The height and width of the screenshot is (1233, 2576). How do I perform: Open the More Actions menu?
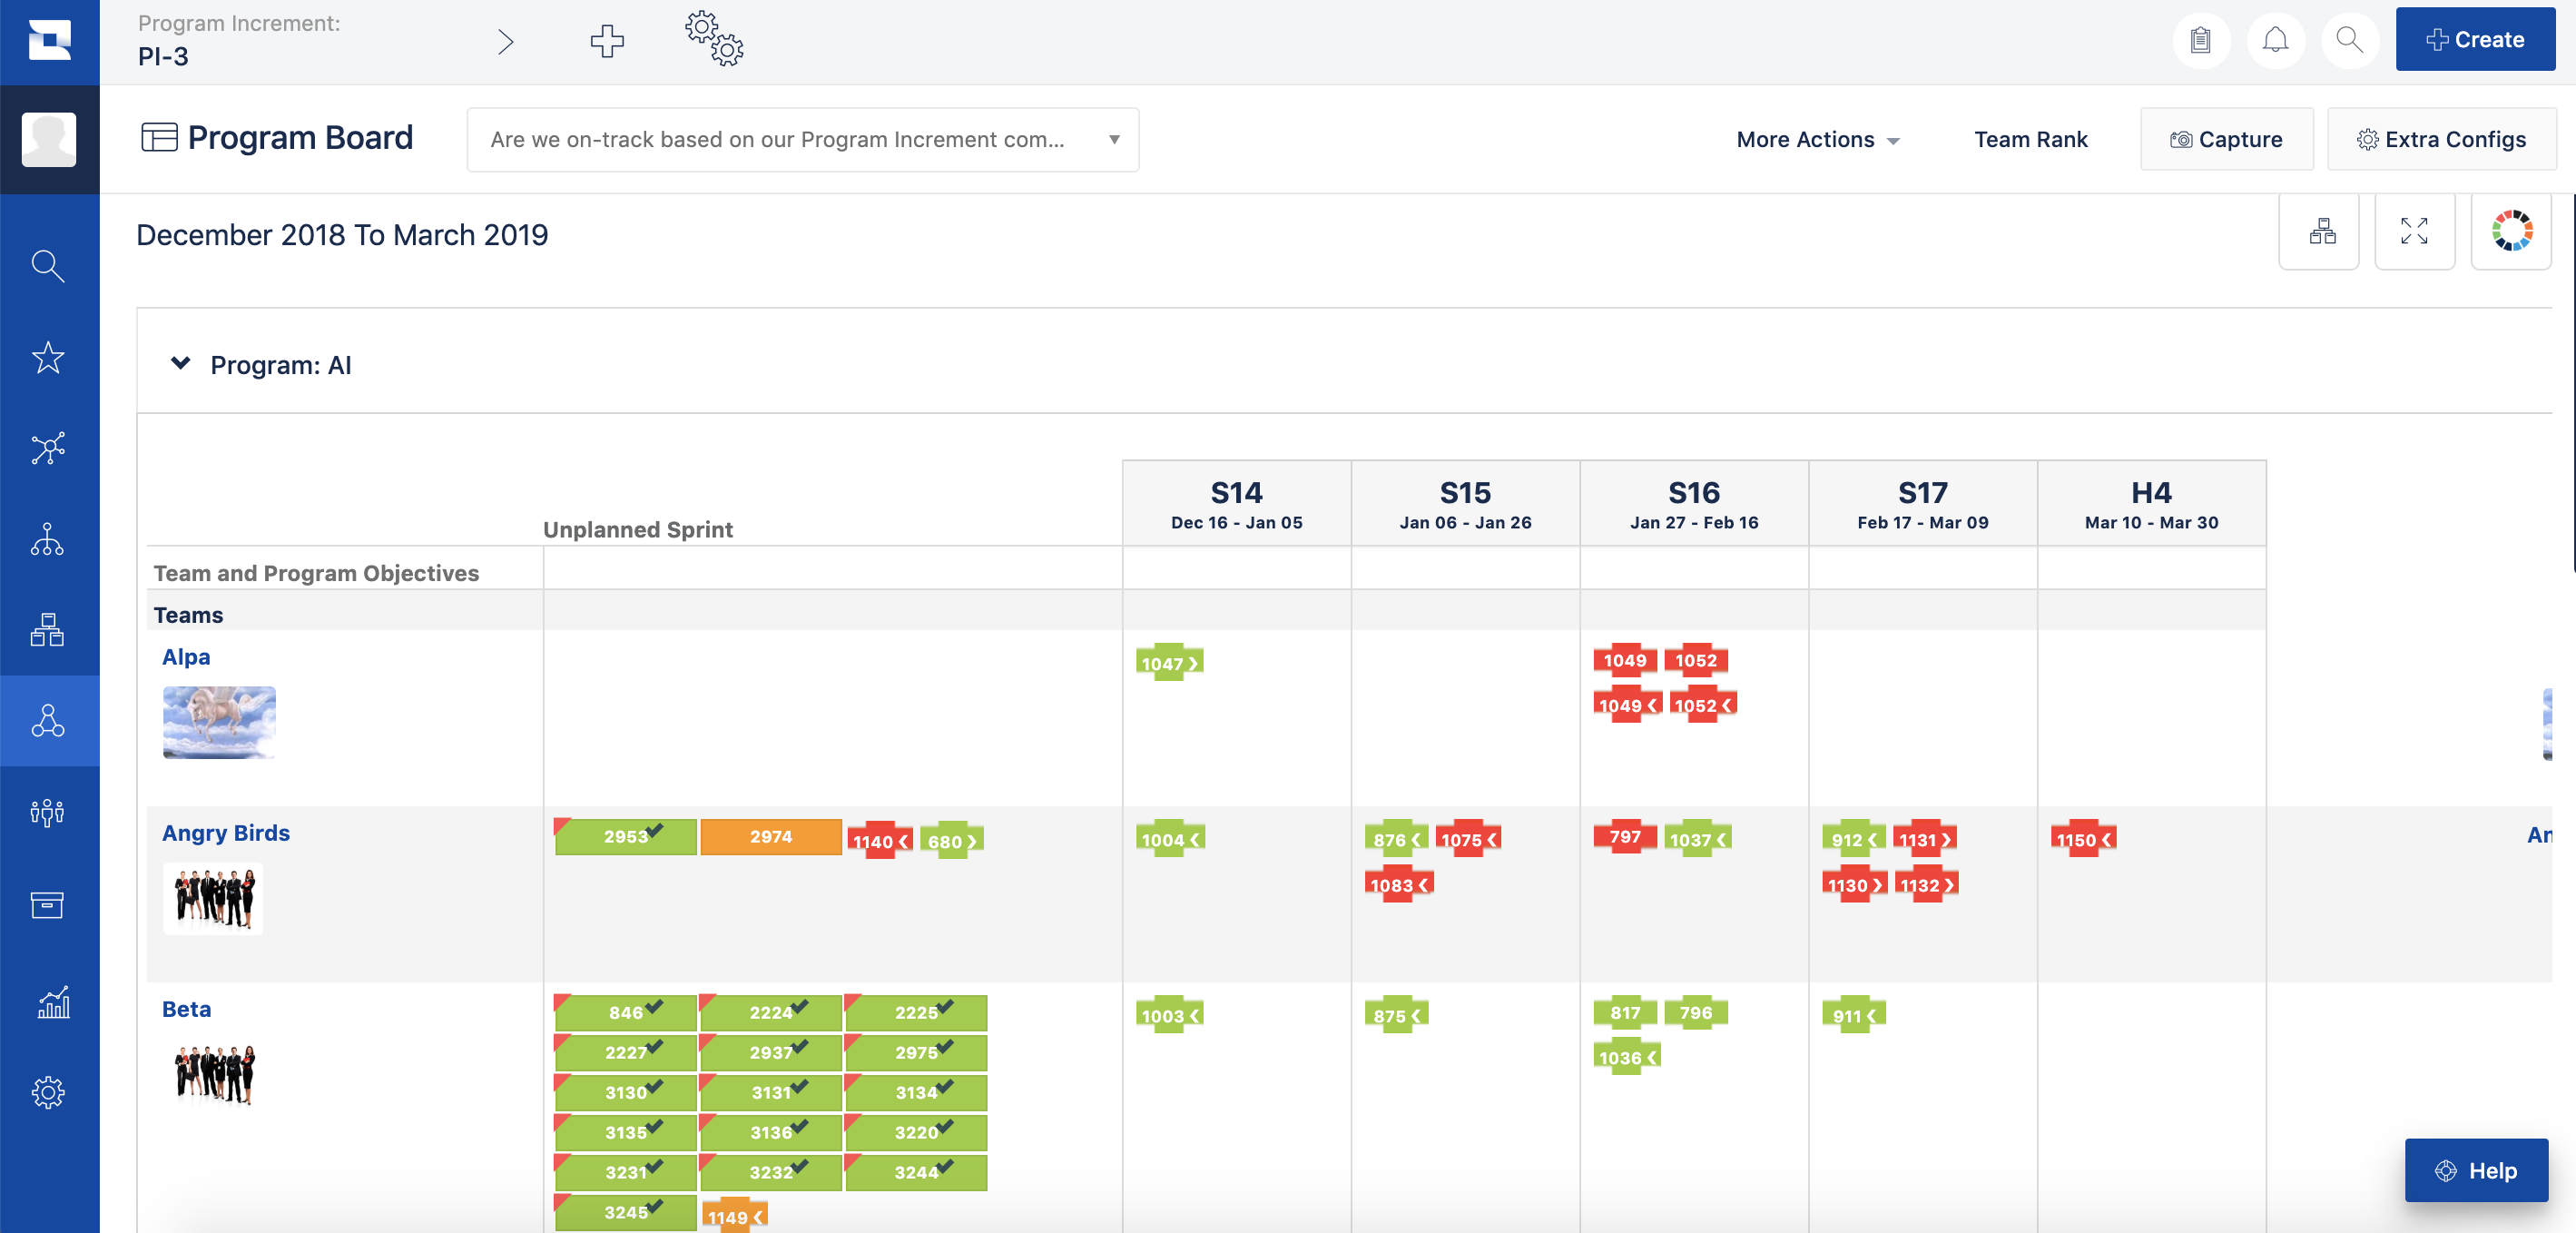tap(1817, 139)
